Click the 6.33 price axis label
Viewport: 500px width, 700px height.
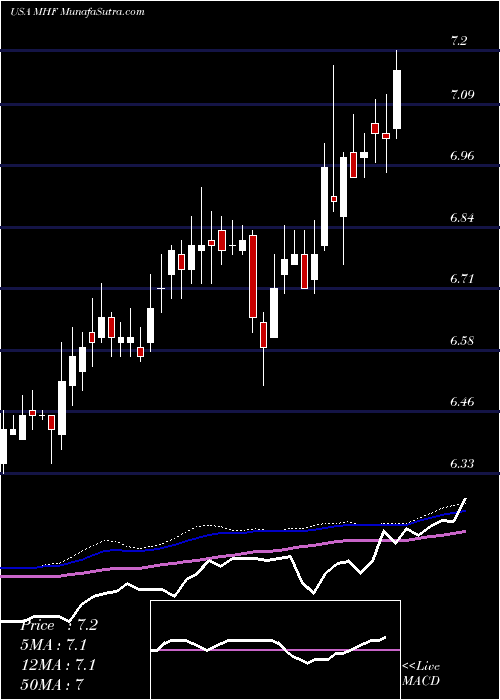point(463,464)
